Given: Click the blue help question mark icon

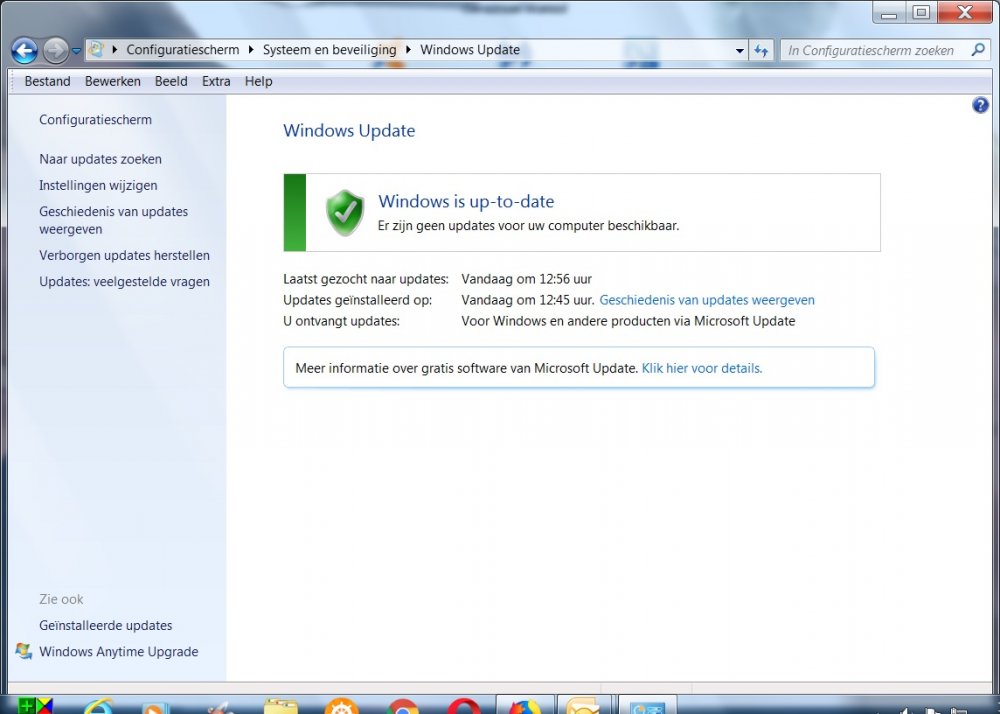Looking at the screenshot, I should point(980,105).
